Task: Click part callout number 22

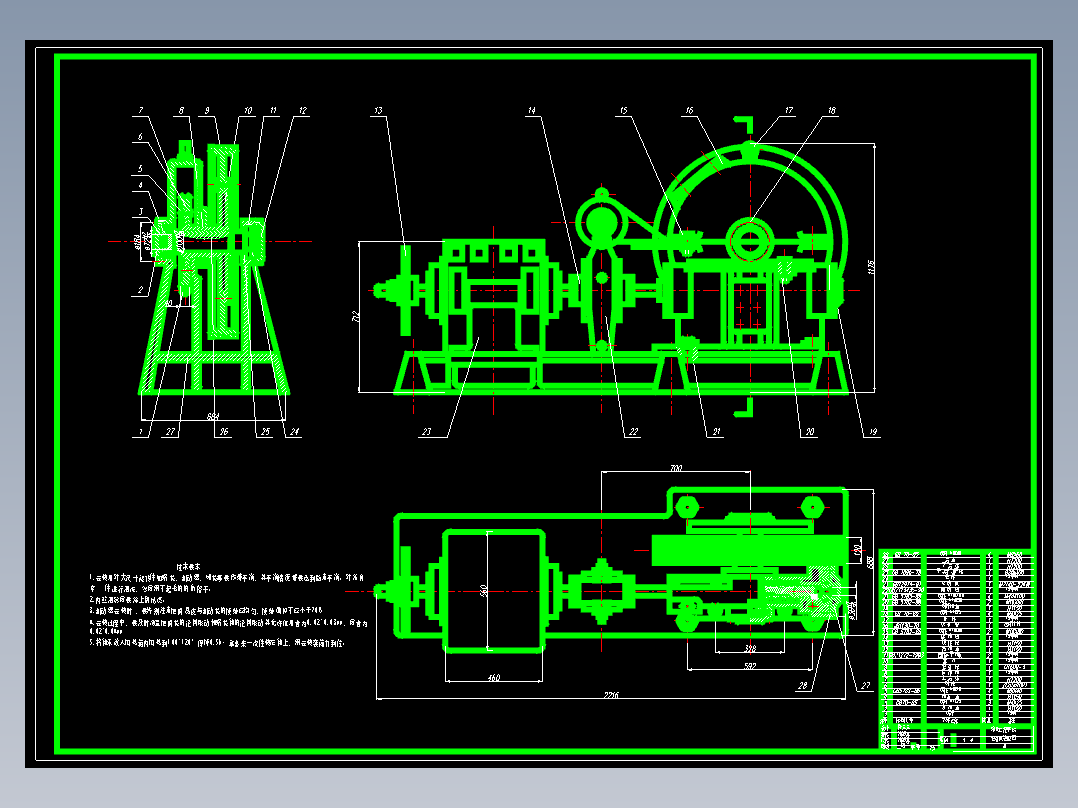Action: [x=633, y=432]
